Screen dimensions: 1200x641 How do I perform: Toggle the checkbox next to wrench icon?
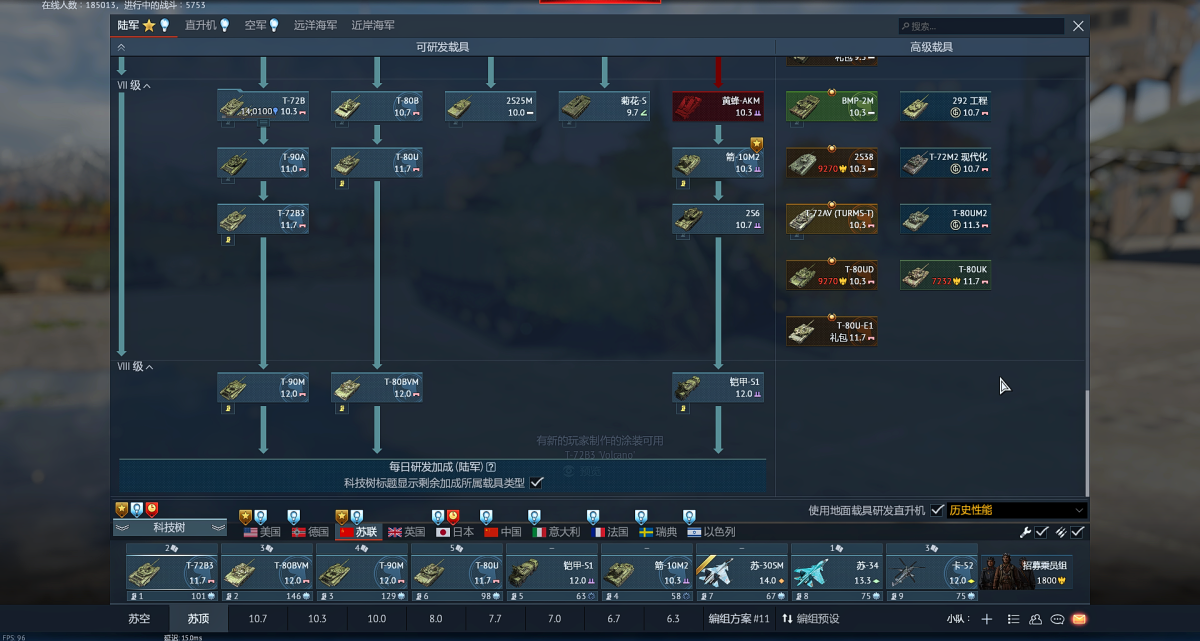tap(1042, 532)
